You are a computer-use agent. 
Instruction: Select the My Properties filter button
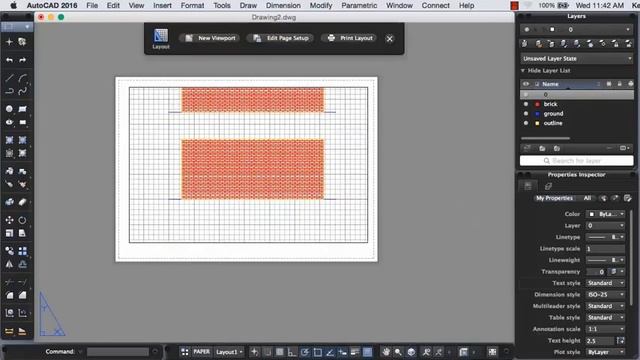click(x=554, y=198)
